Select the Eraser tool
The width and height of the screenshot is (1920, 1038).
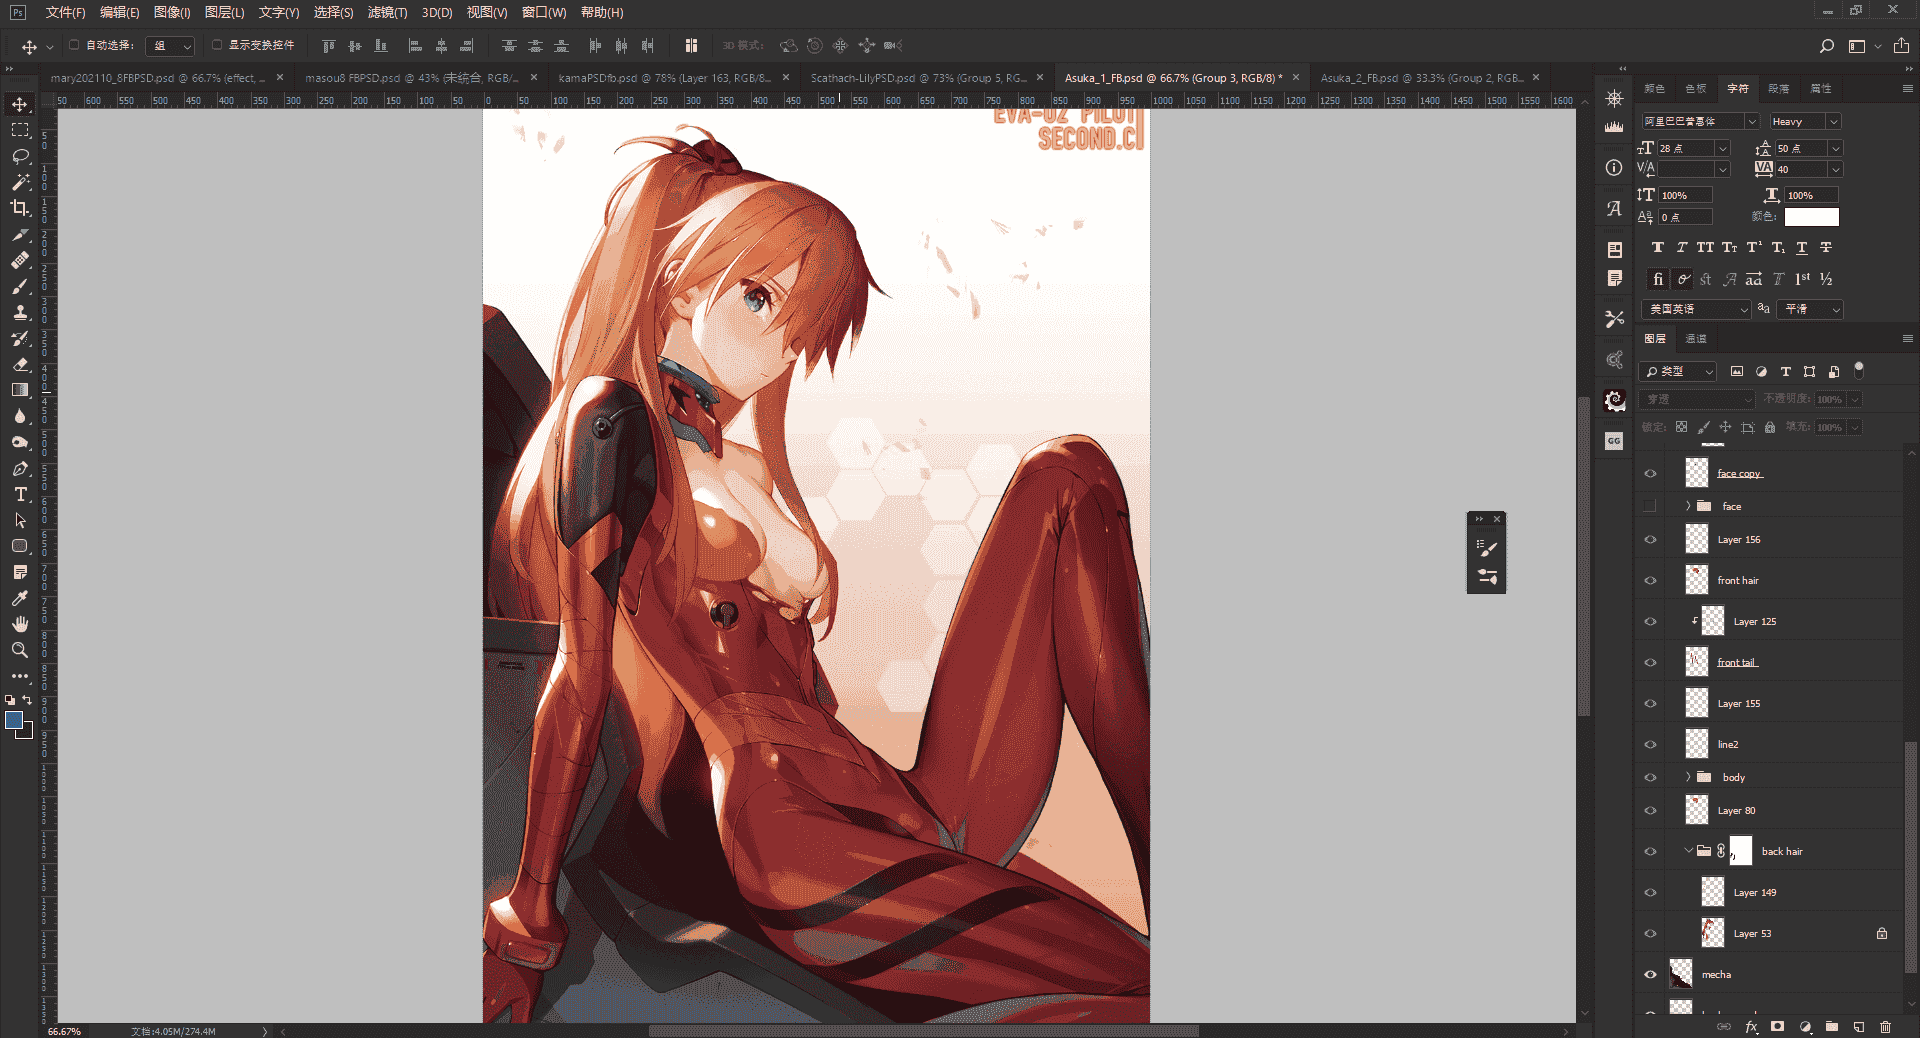coord(20,364)
